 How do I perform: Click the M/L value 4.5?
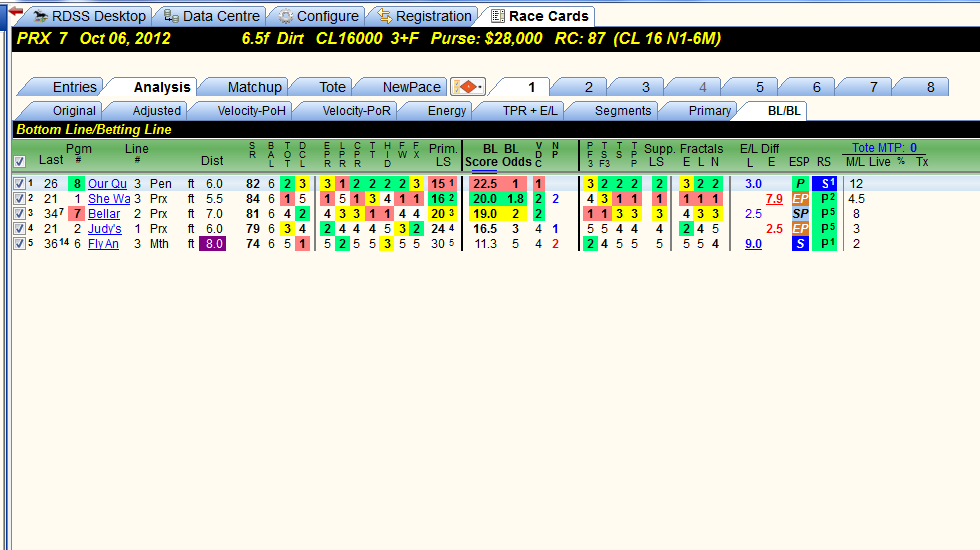[856, 199]
